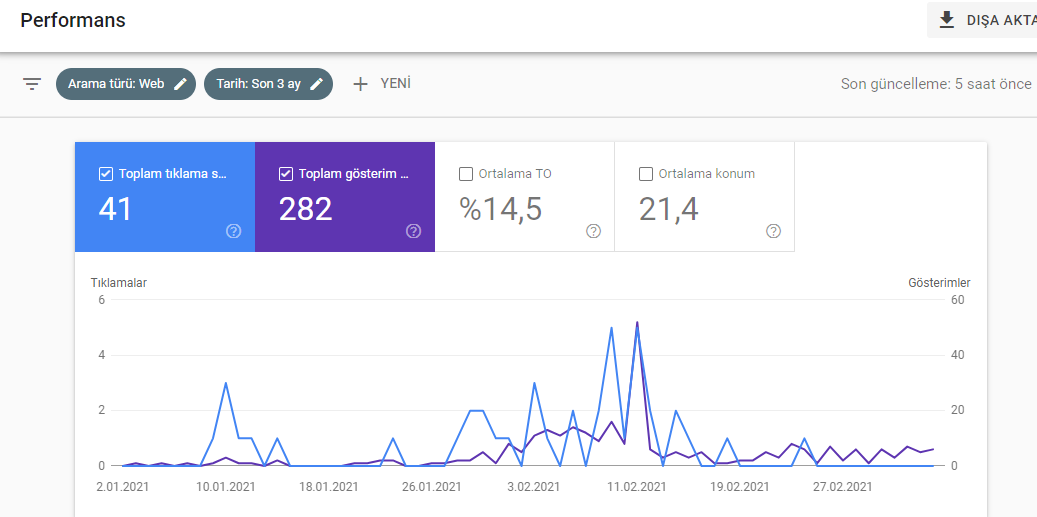Select the CTR value %14,5
The height and width of the screenshot is (517, 1037).
point(501,209)
